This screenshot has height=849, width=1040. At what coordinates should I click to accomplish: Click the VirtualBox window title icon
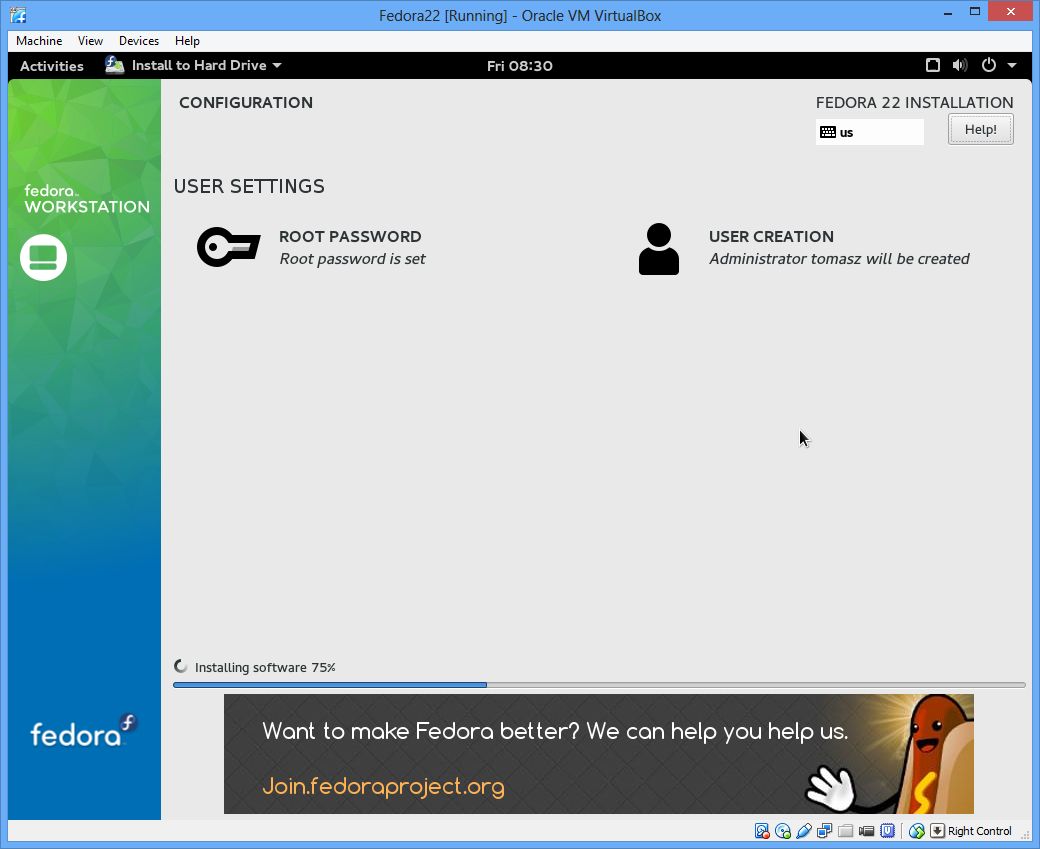(x=19, y=15)
